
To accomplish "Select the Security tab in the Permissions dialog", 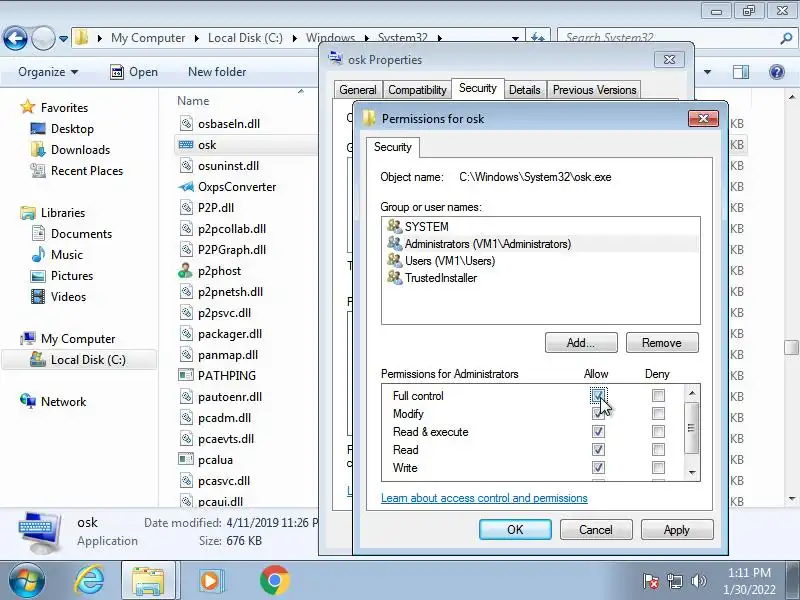I will 392,147.
